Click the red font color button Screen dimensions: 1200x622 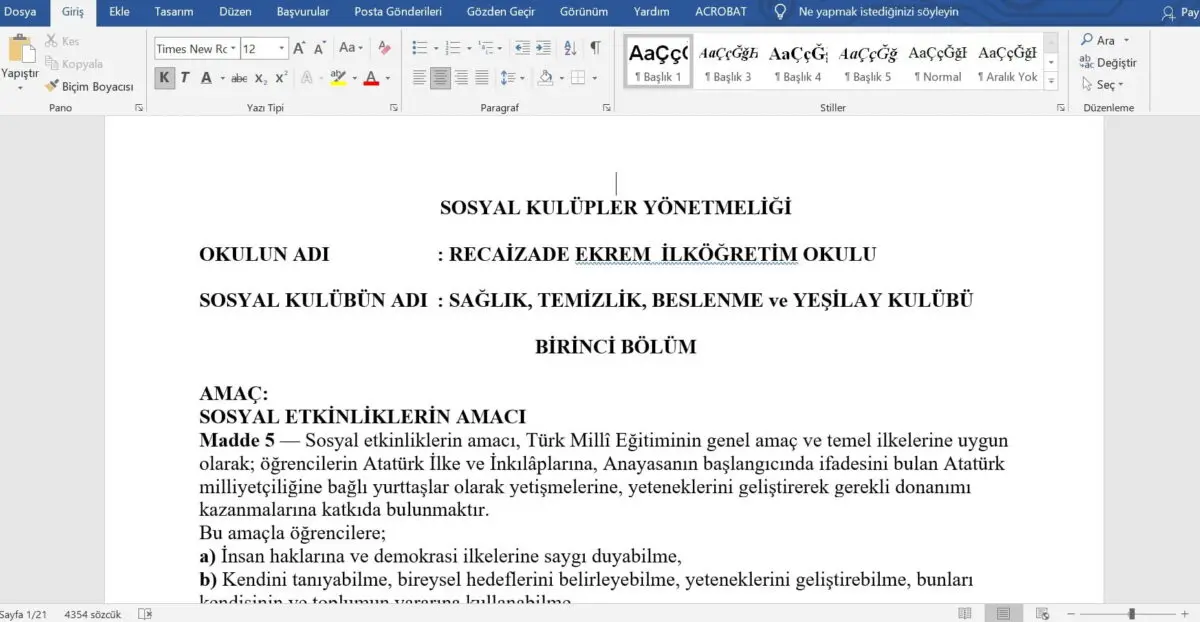tap(371, 77)
